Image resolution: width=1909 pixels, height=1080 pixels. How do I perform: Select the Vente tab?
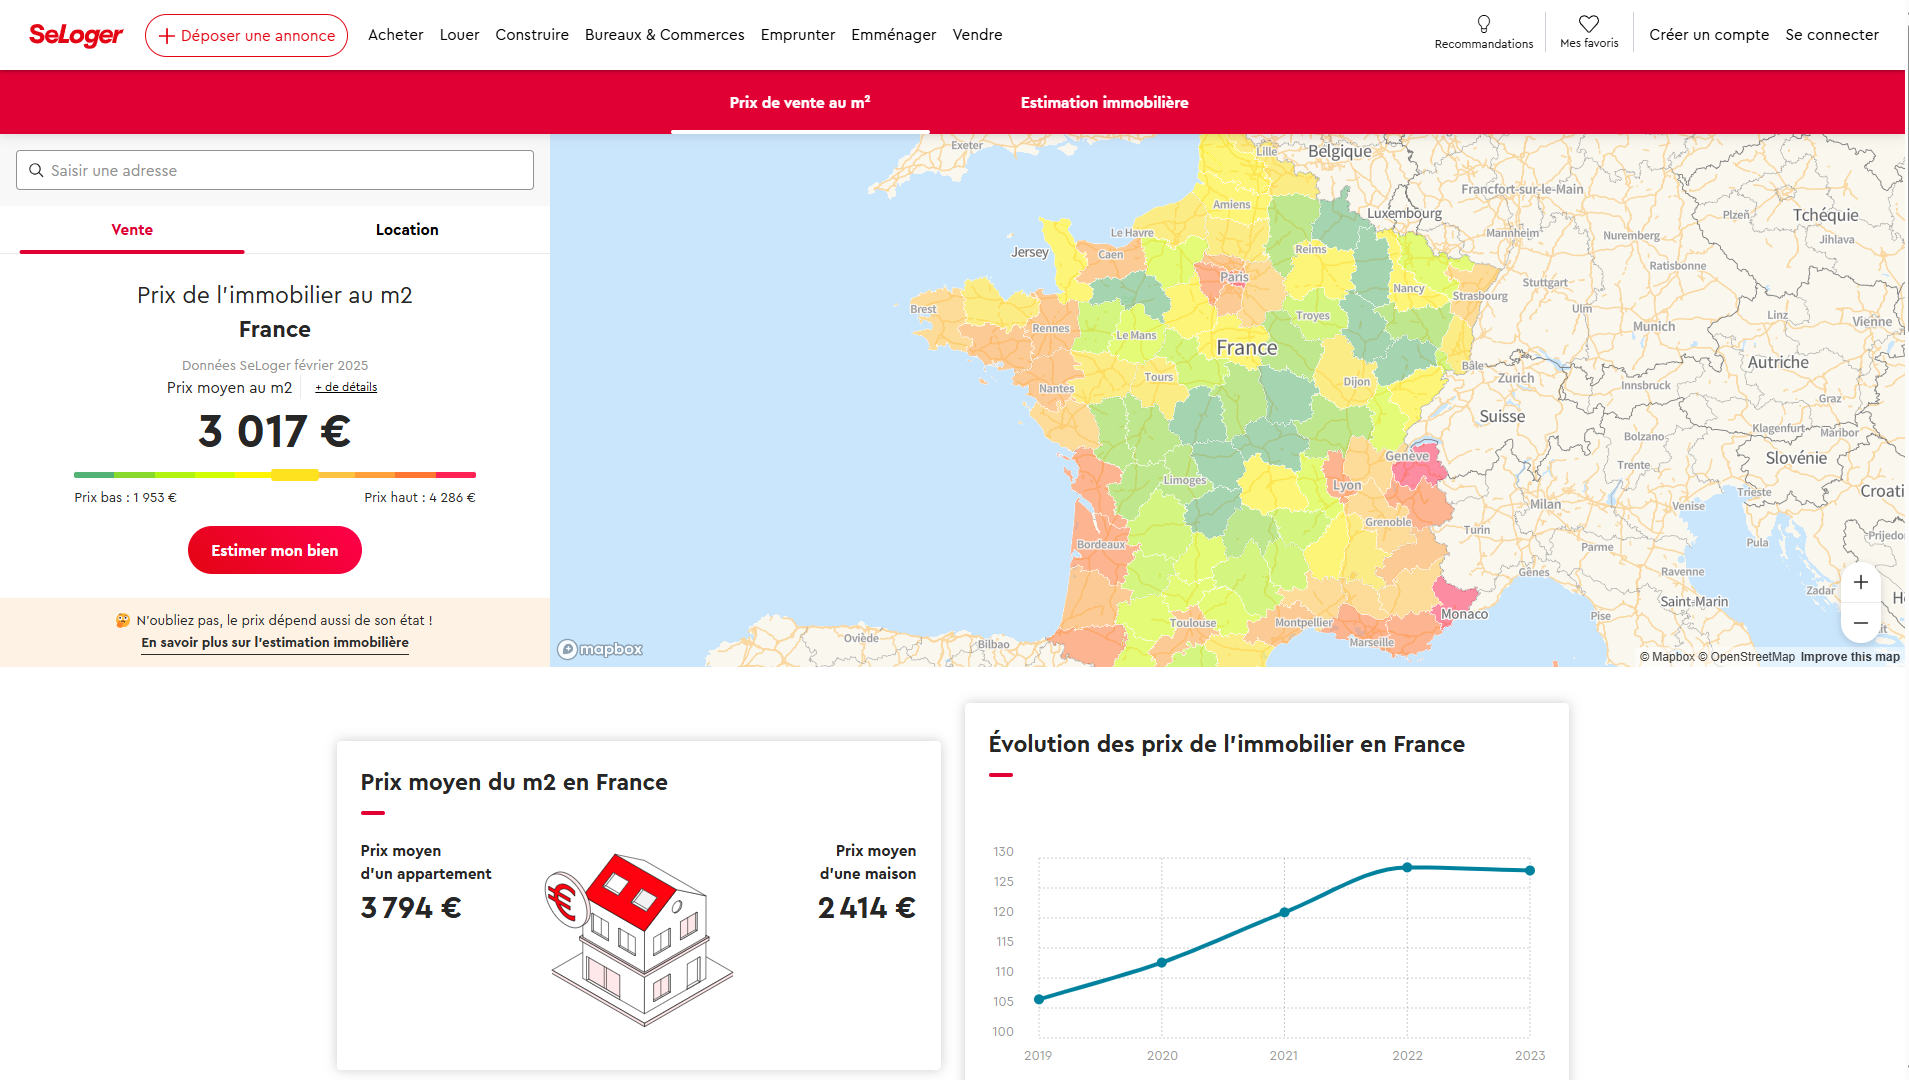click(x=132, y=230)
